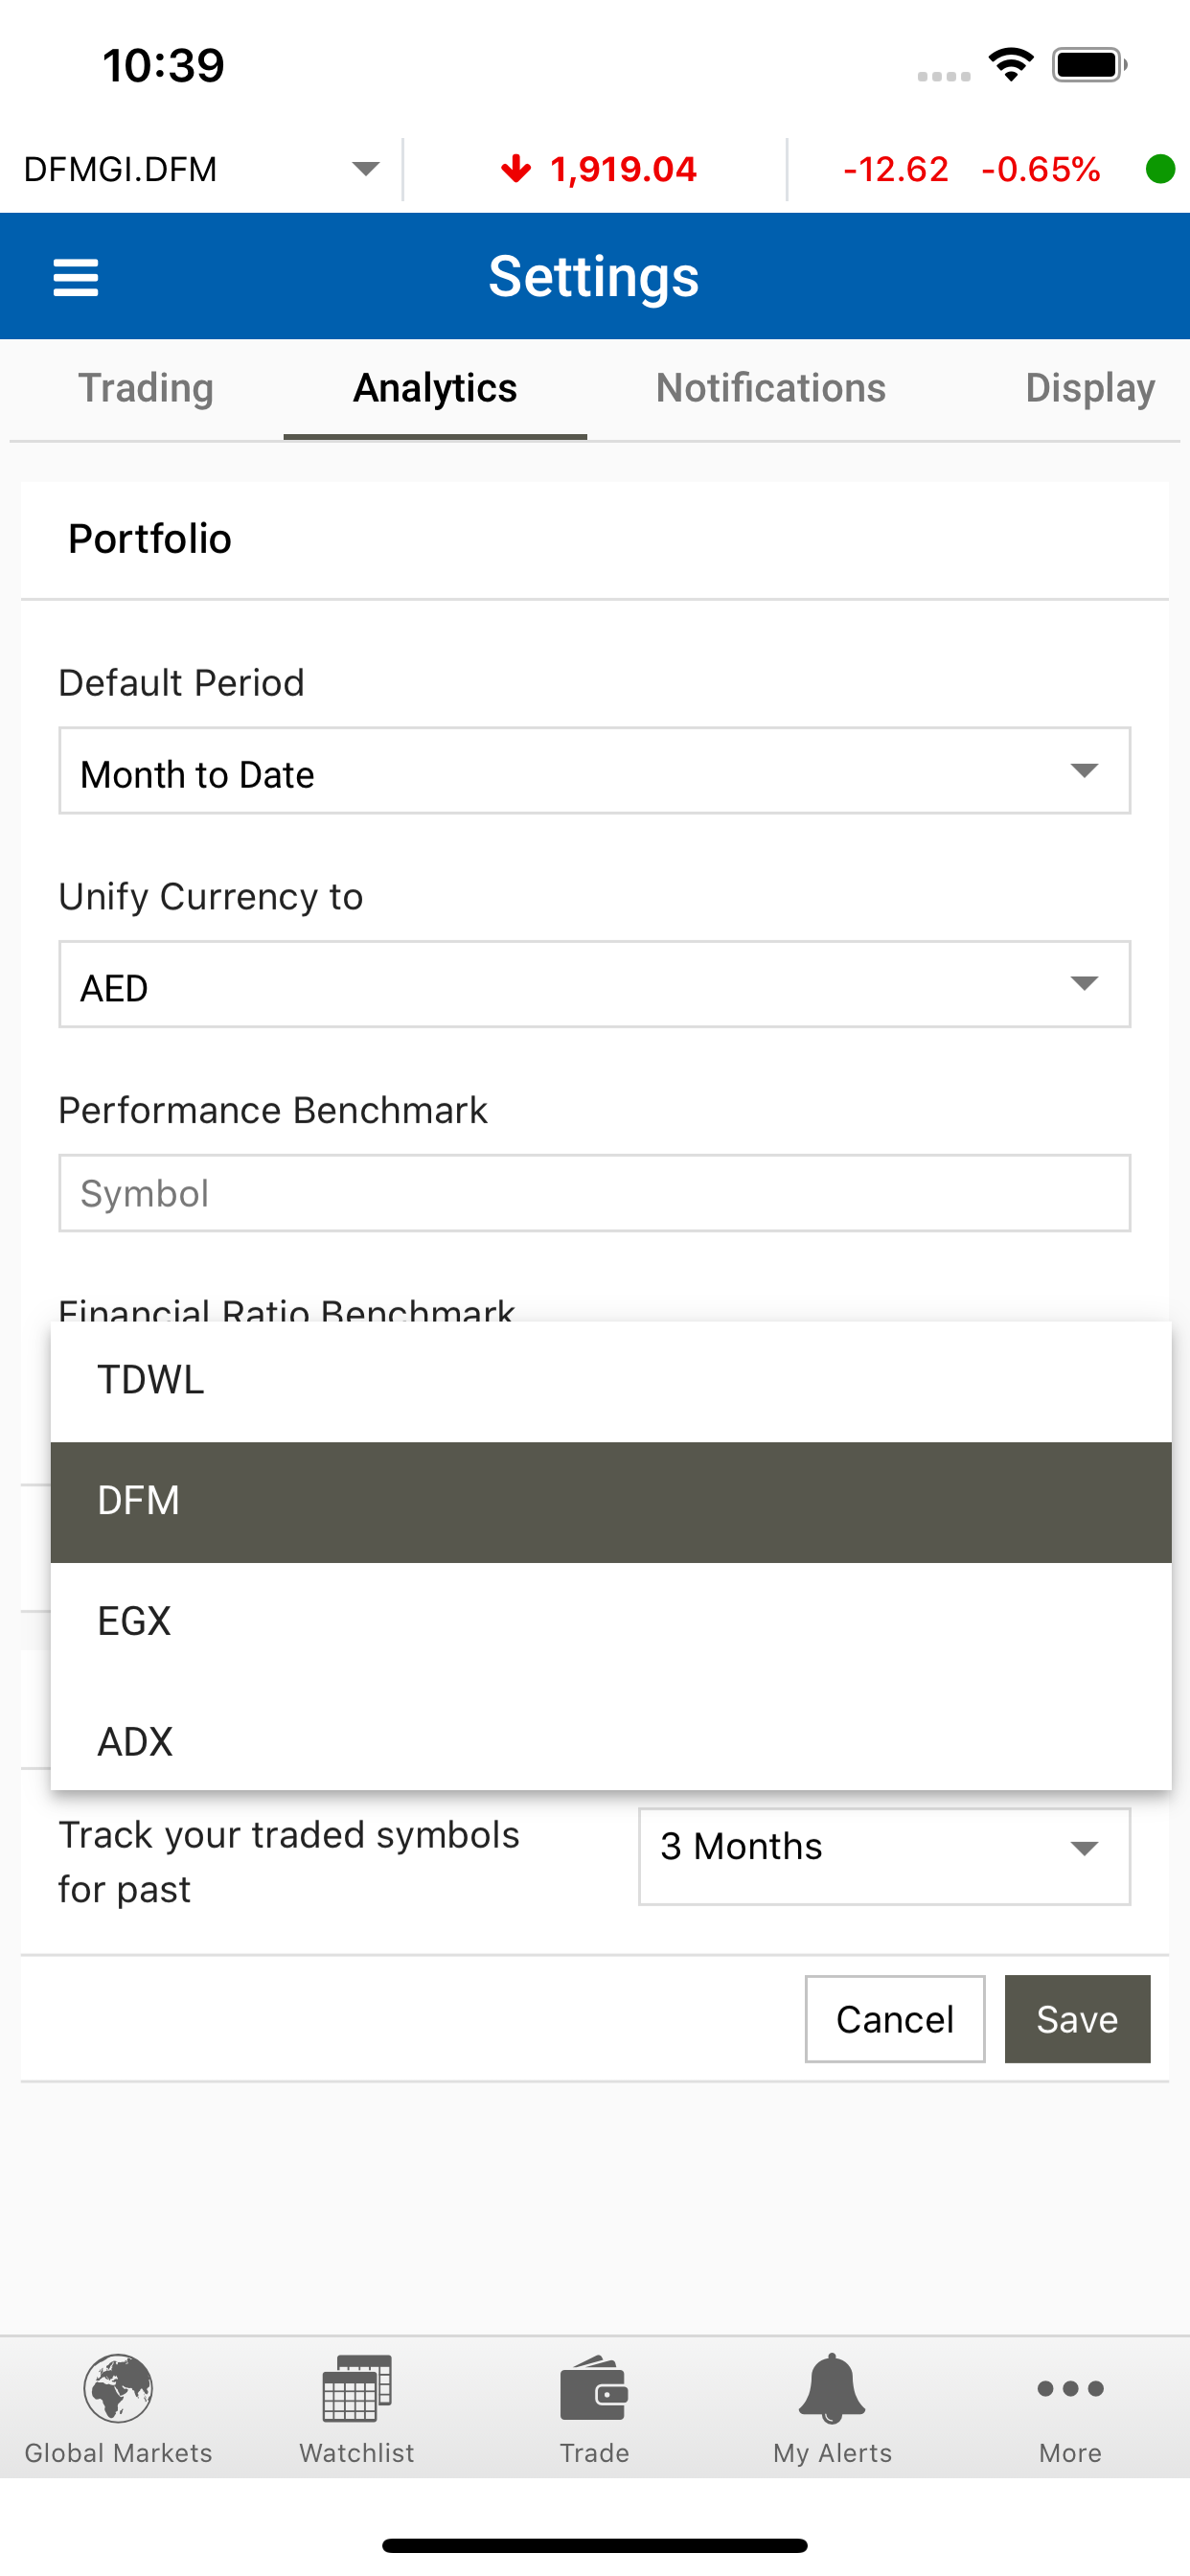Choose EGX in the dropdown list
The width and height of the screenshot is (1190, 2576).
point(611,1622)
